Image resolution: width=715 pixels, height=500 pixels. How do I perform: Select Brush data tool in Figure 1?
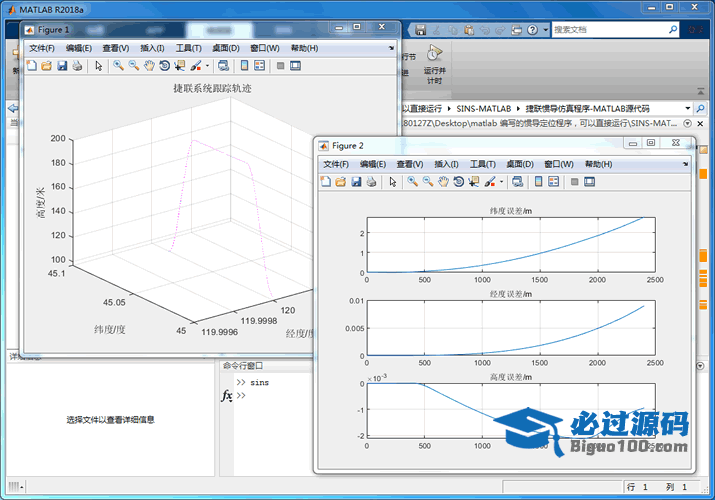click(196, 66)
